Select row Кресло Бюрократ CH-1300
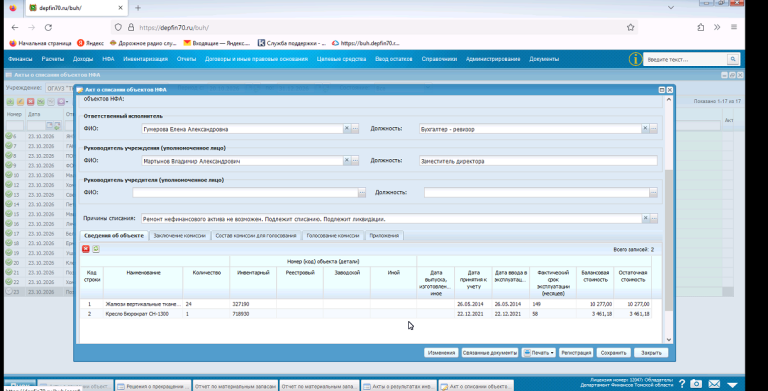The height and width of the screenshot is (391, 768). pos(366,314)
